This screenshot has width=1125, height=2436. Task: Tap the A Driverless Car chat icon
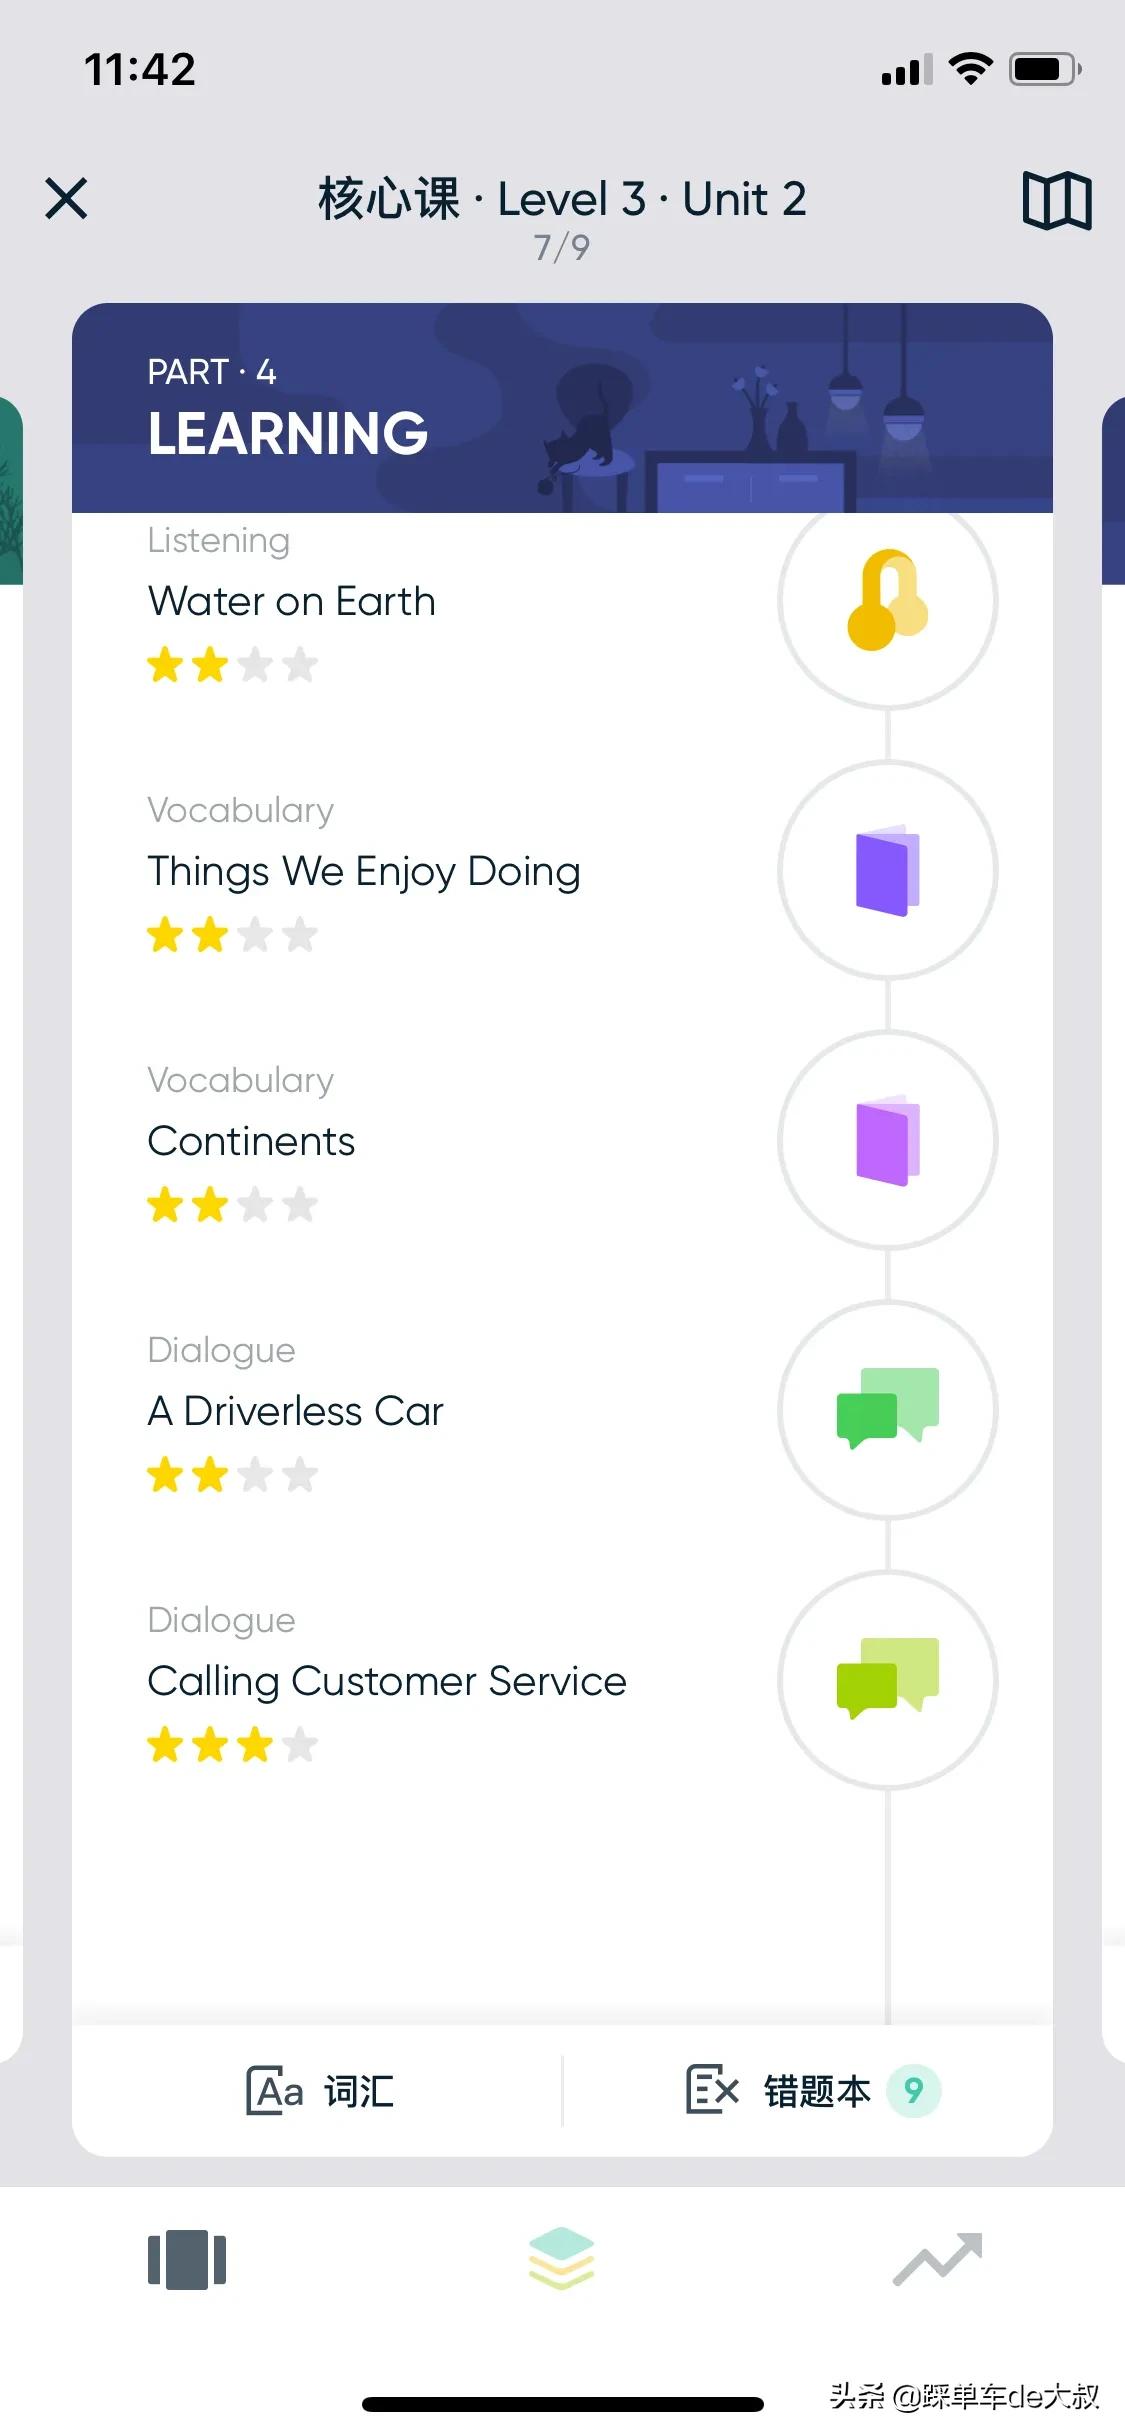click(887, 1410)
